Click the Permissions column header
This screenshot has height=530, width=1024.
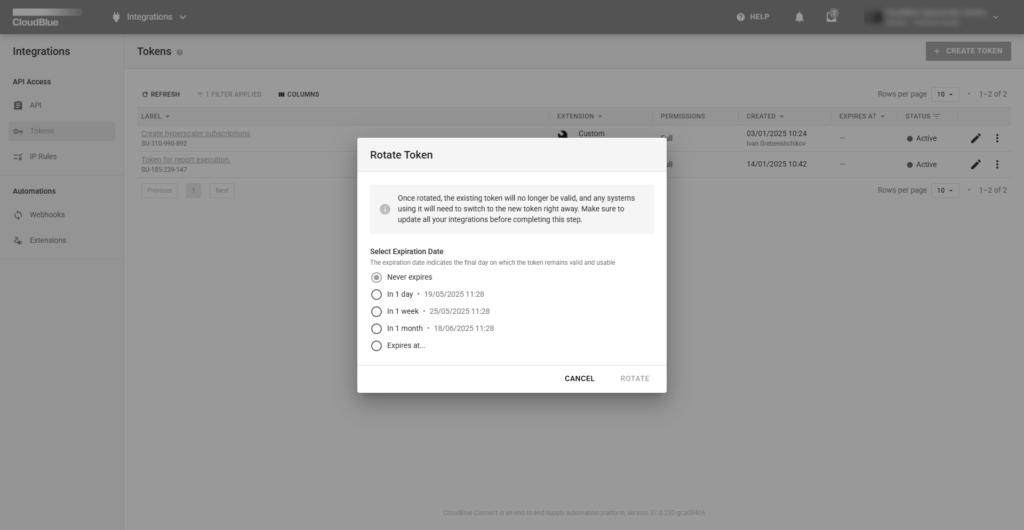pos(682,116)
